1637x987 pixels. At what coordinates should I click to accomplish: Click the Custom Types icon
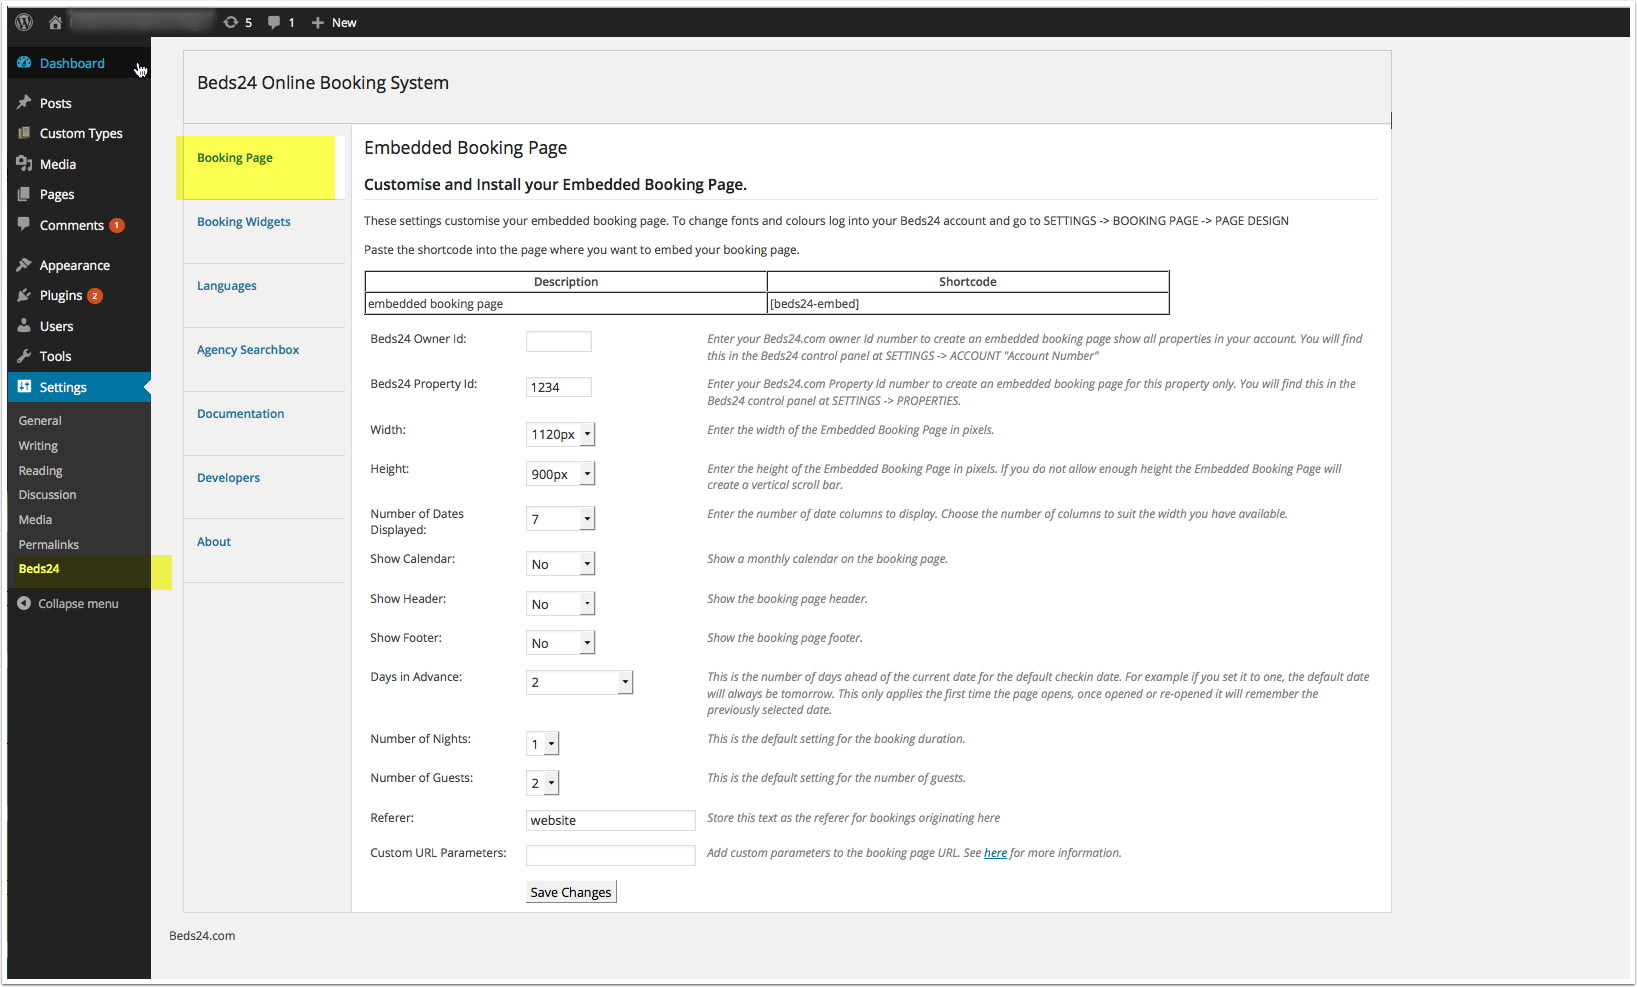tap(24, 133)
